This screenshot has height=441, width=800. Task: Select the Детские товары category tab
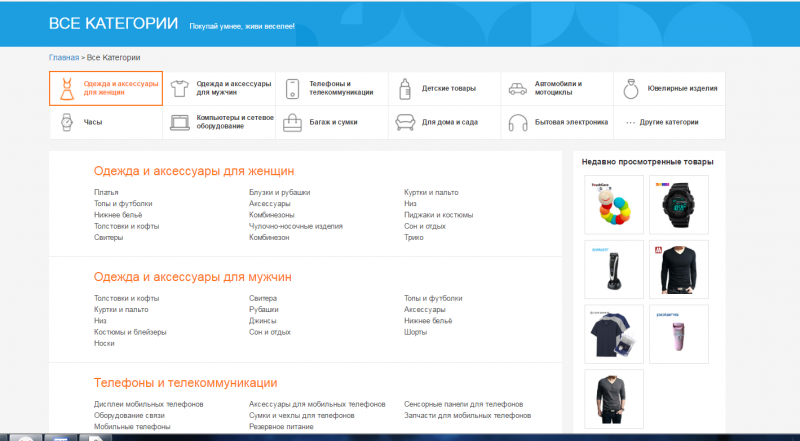[x=444, y=88]
